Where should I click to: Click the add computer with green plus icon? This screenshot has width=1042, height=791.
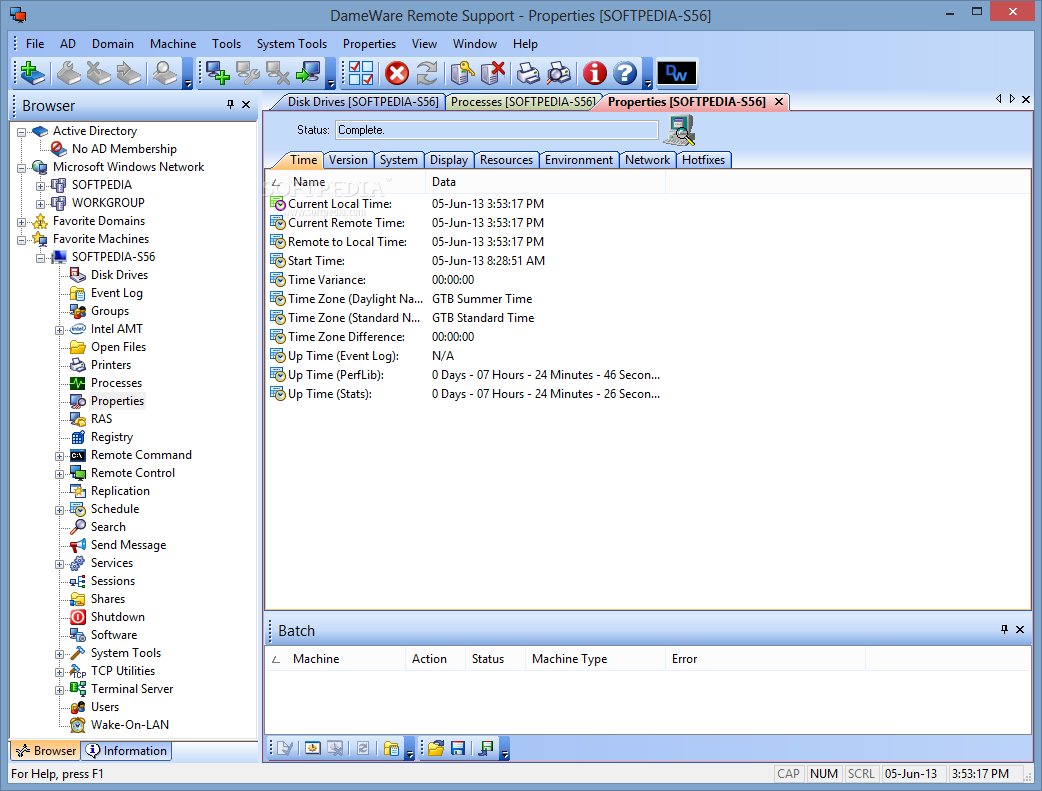tap(217, 73)
